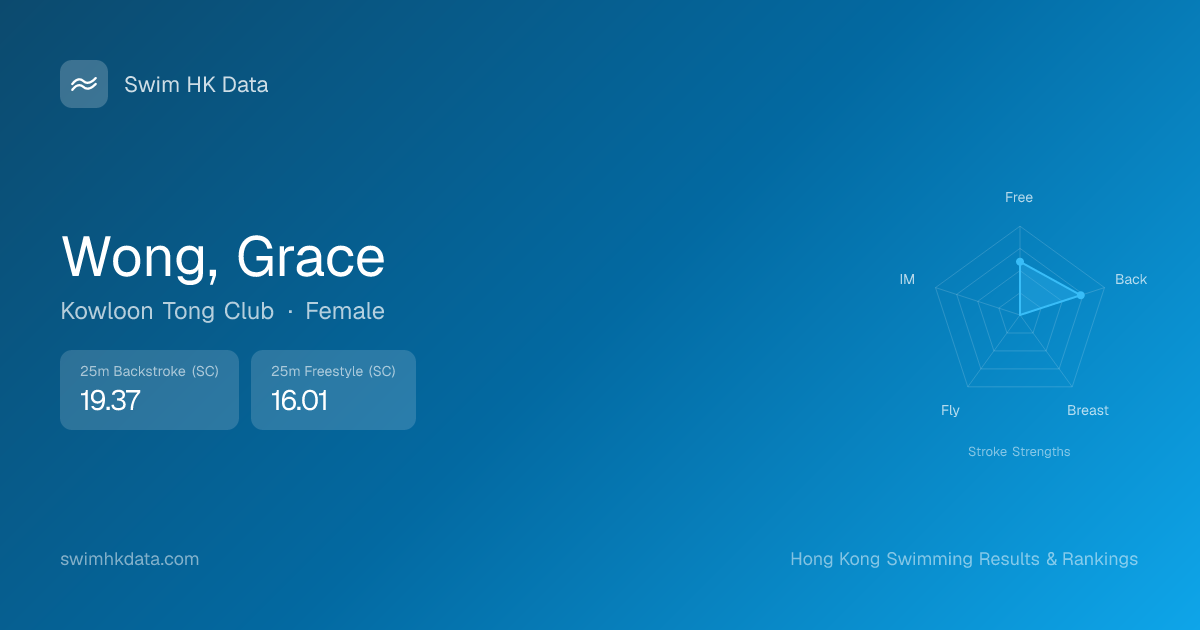1200x630 pixels.
Task: Open the Kowloon Tong Club link
Action: (167, 311)
